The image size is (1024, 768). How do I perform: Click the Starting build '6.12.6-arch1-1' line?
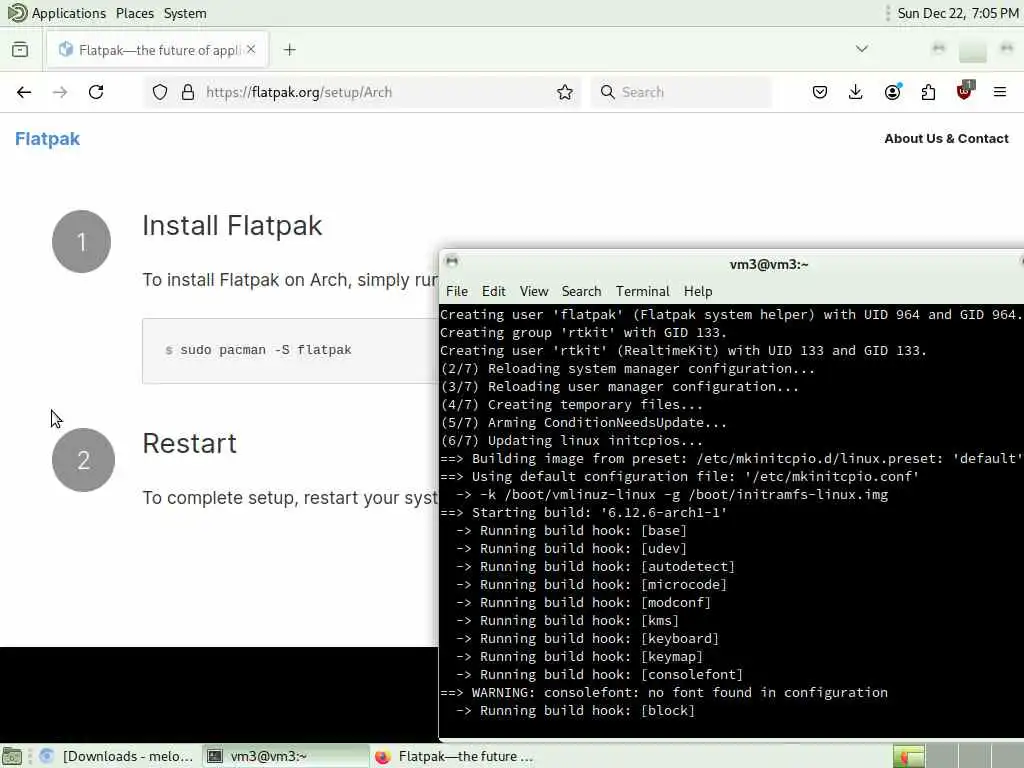(583, 513)
